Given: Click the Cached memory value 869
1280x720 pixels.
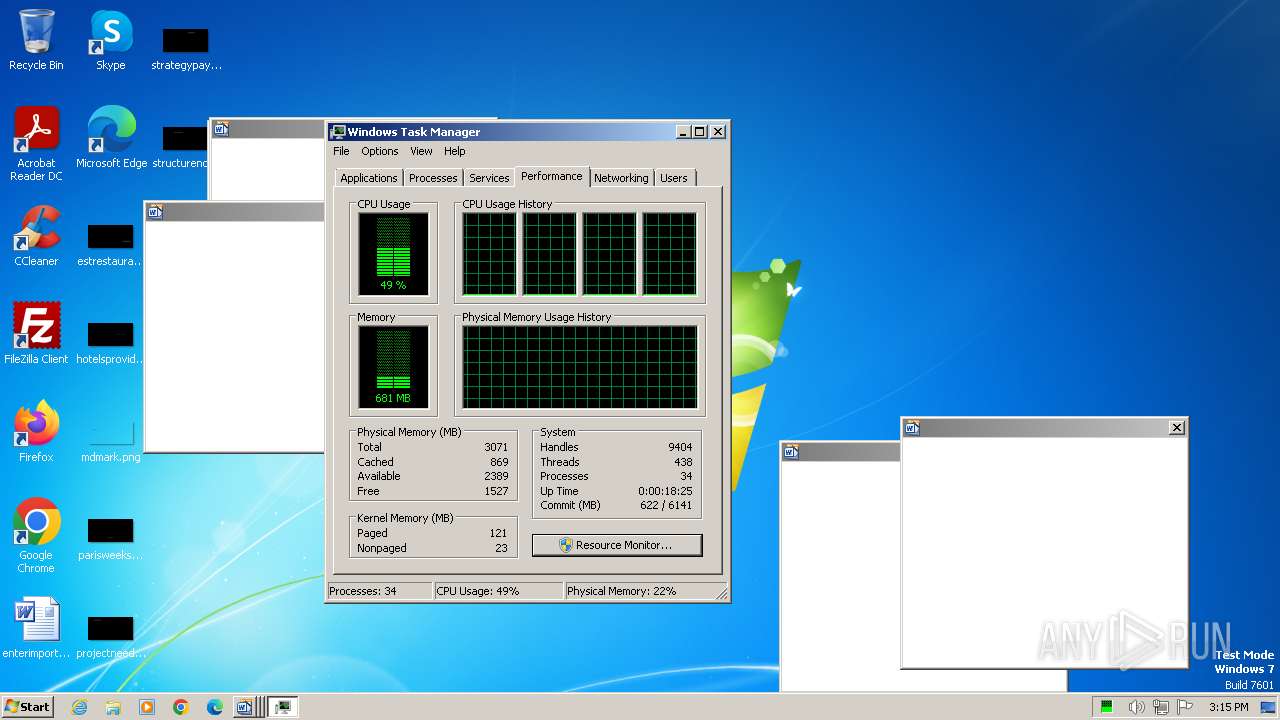Looking at the screenshot, I should [x=499, y=462].
